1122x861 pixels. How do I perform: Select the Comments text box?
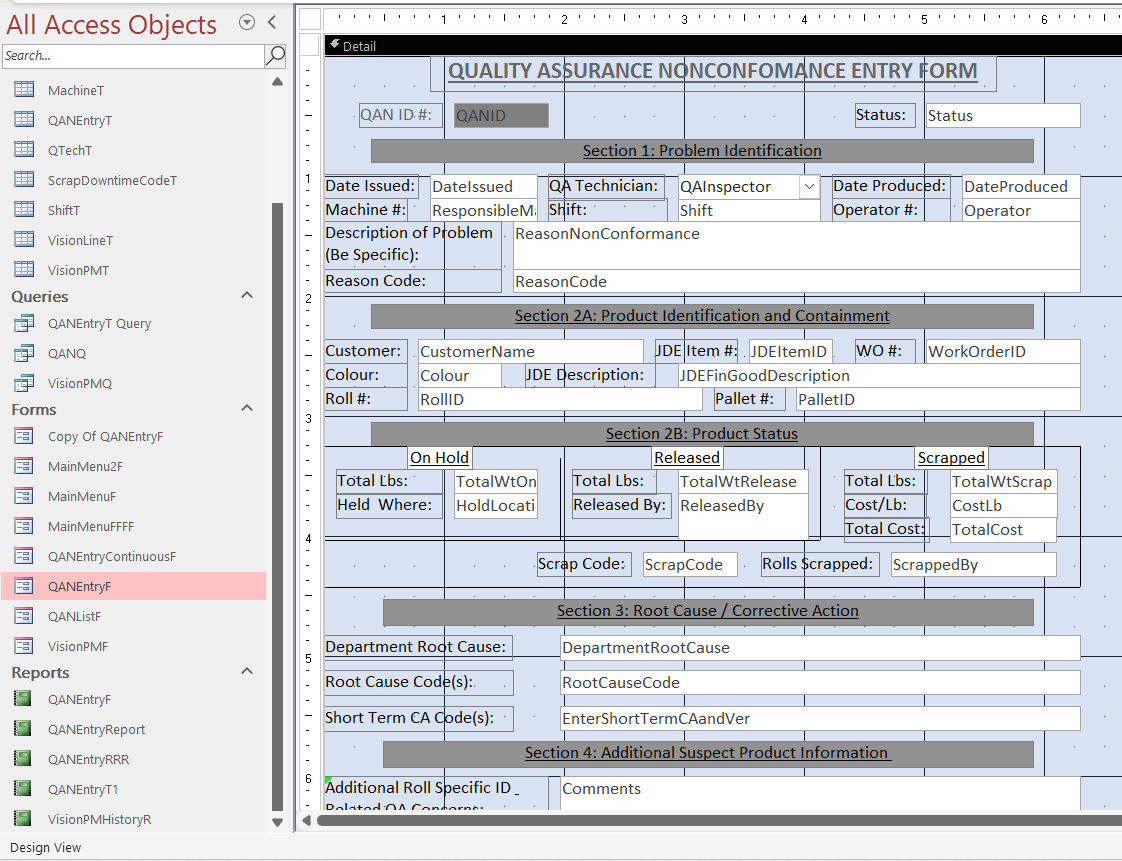(820, 793)
